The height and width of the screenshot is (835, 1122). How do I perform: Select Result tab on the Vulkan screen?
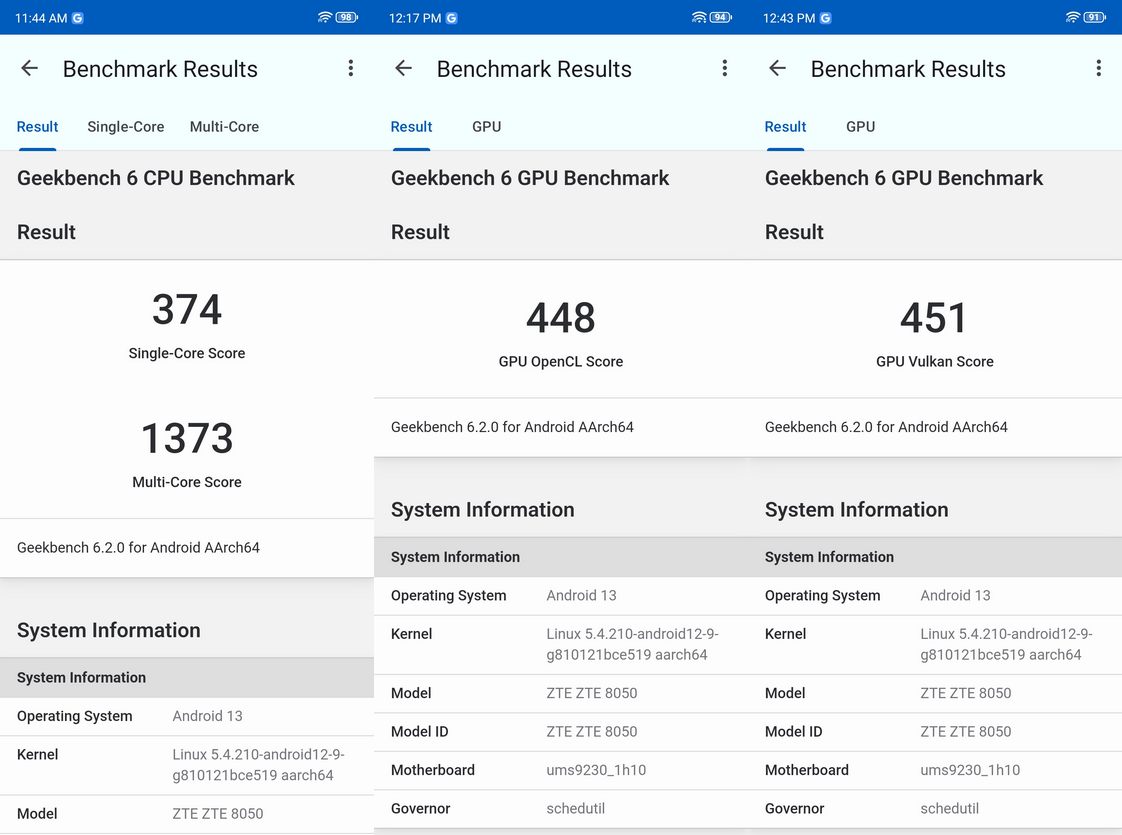tap(785, 127)
